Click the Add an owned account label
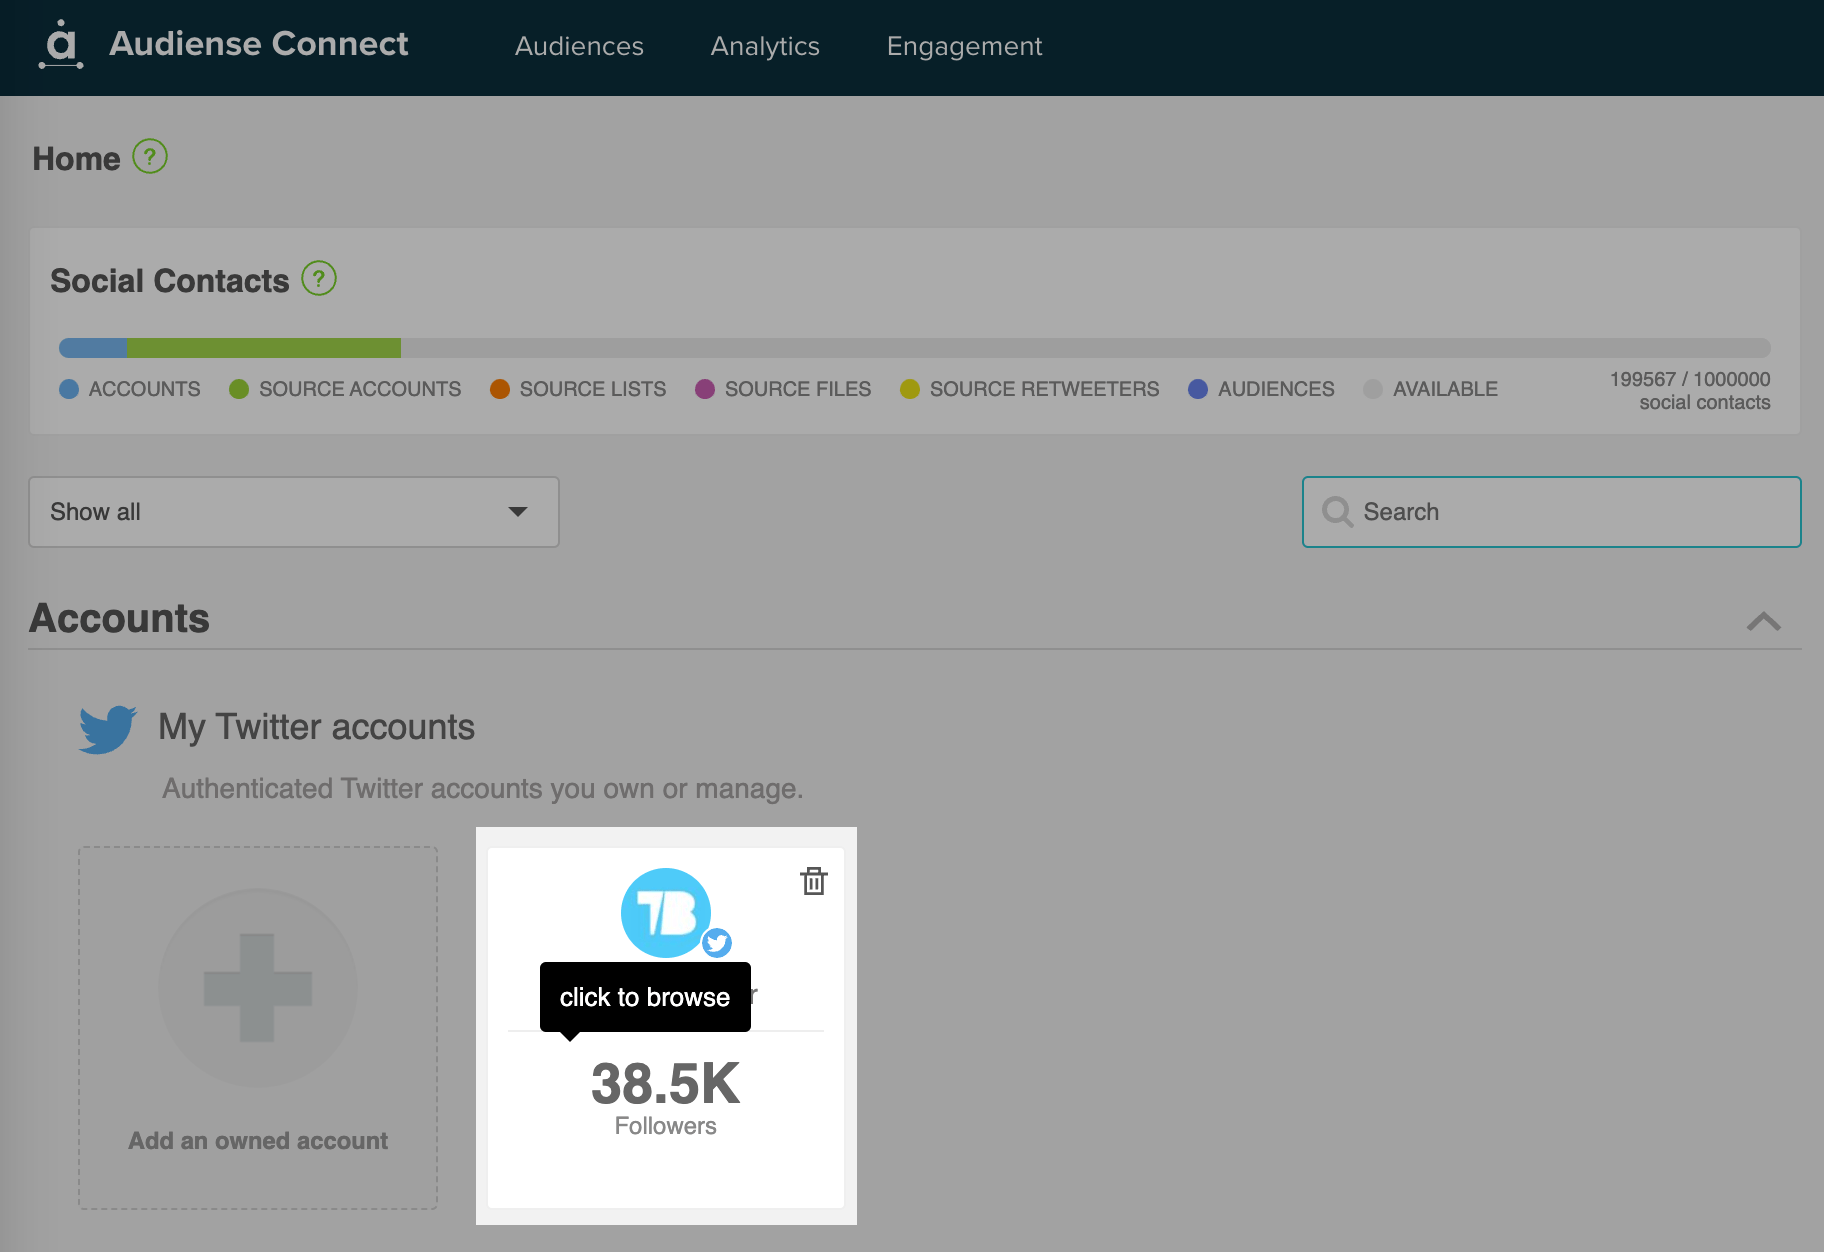Viewport: 1824px width, 1252px height. click(258, 1141)
